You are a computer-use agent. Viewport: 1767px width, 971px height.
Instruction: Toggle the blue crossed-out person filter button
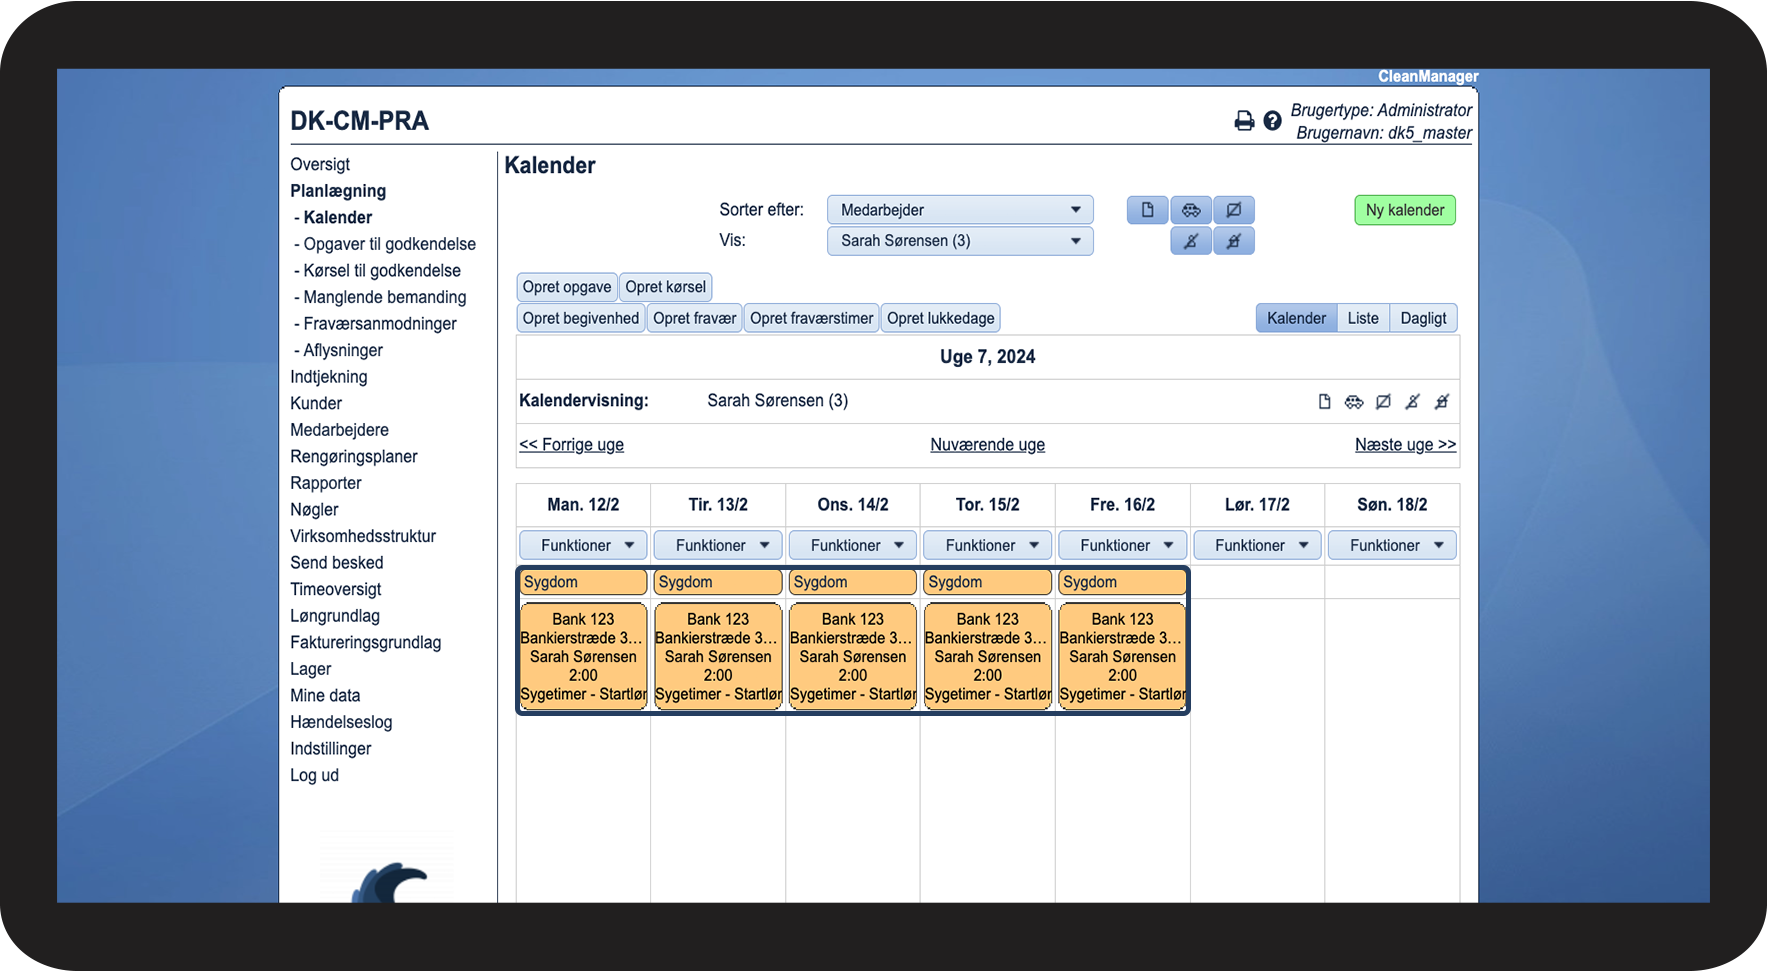1191,241
